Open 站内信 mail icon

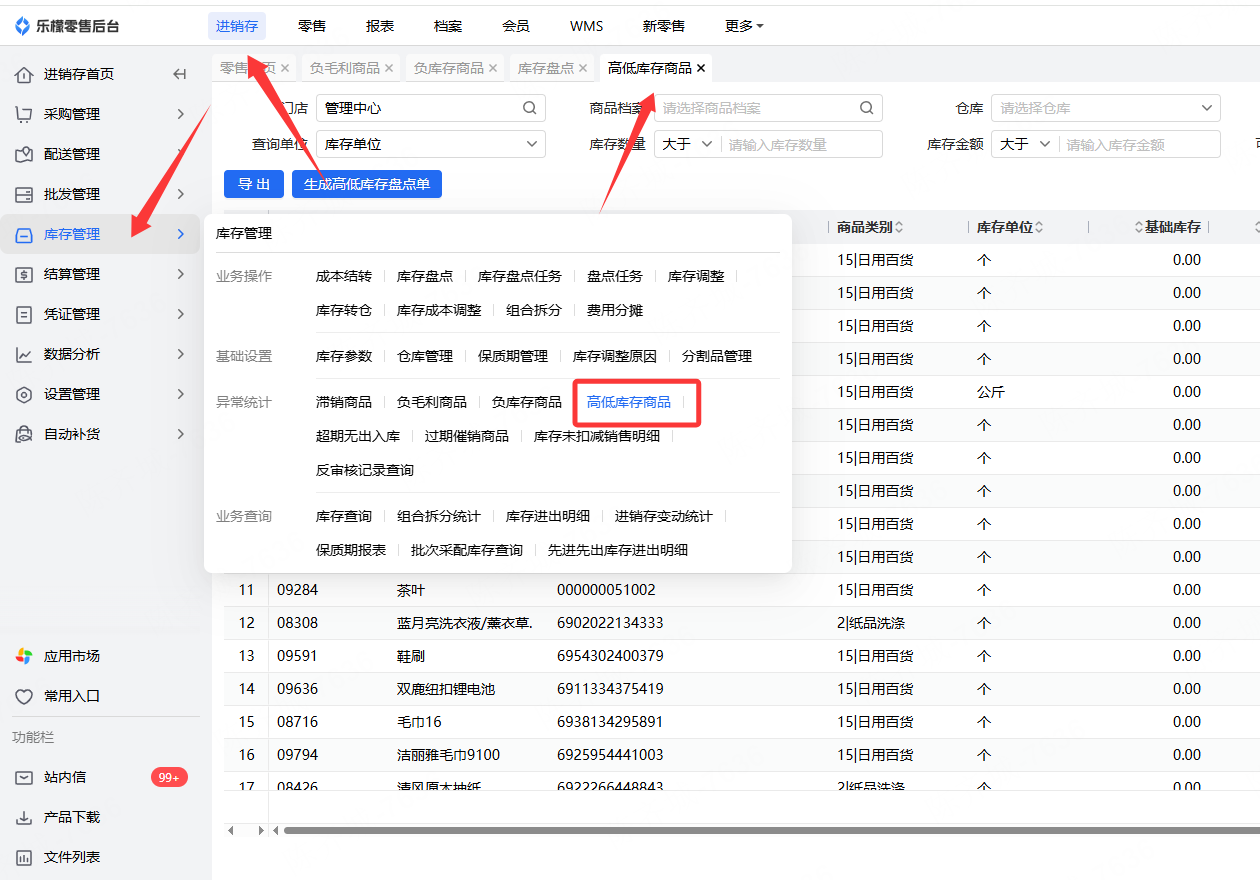pos(24,777)
